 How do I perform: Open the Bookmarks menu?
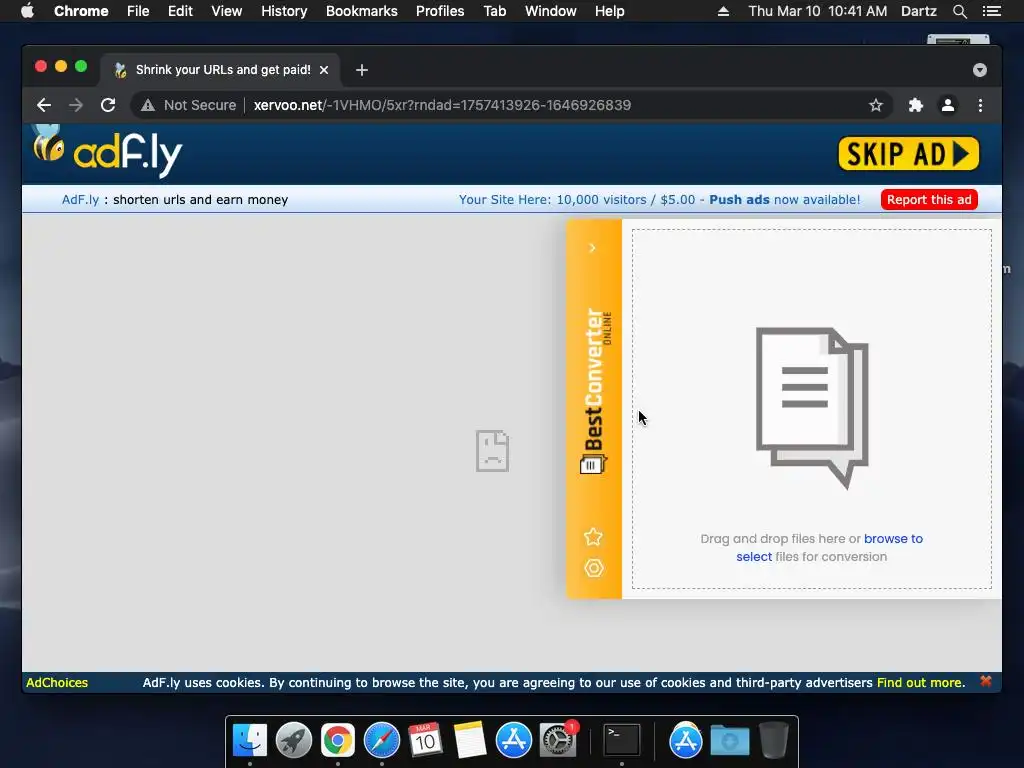coord(362,11)
